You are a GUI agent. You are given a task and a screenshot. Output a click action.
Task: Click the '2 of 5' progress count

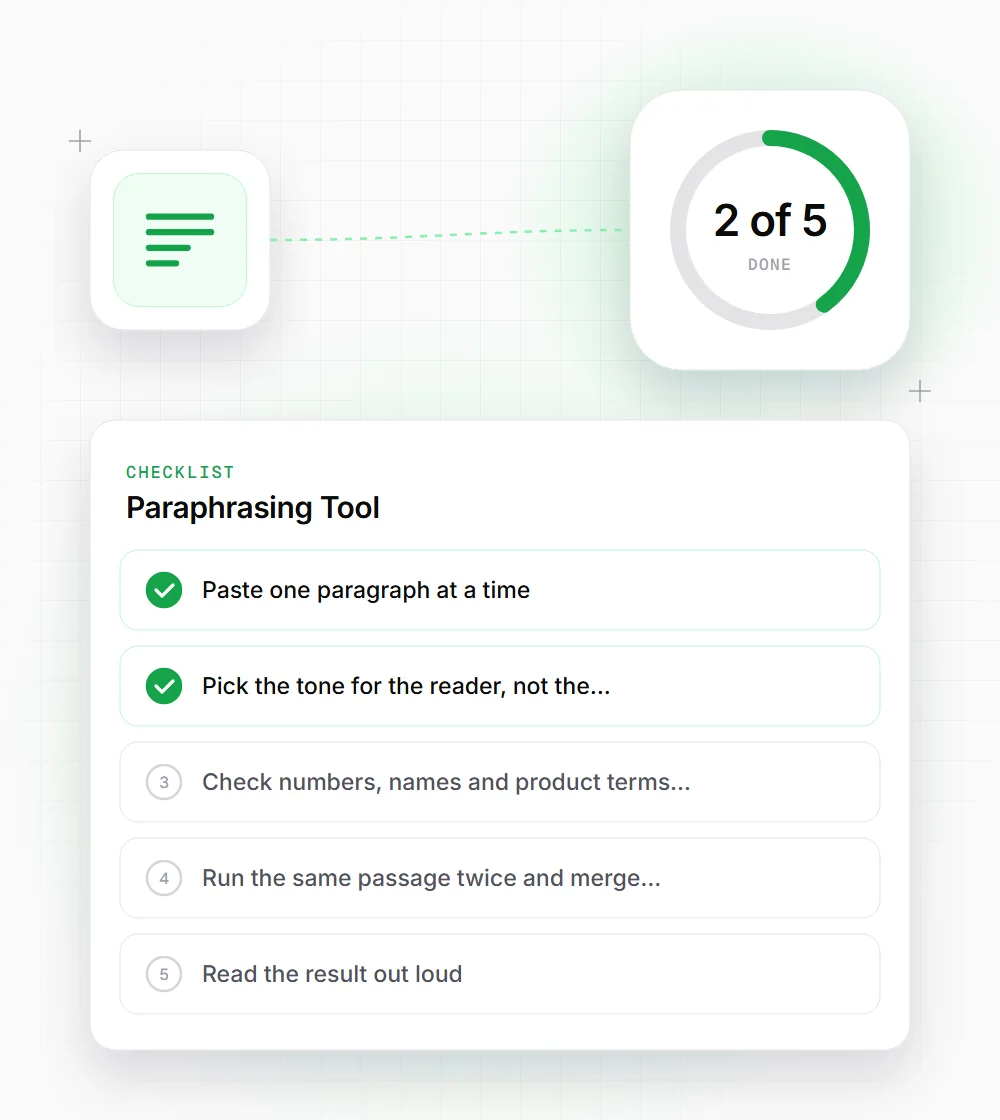click(770, 220)
